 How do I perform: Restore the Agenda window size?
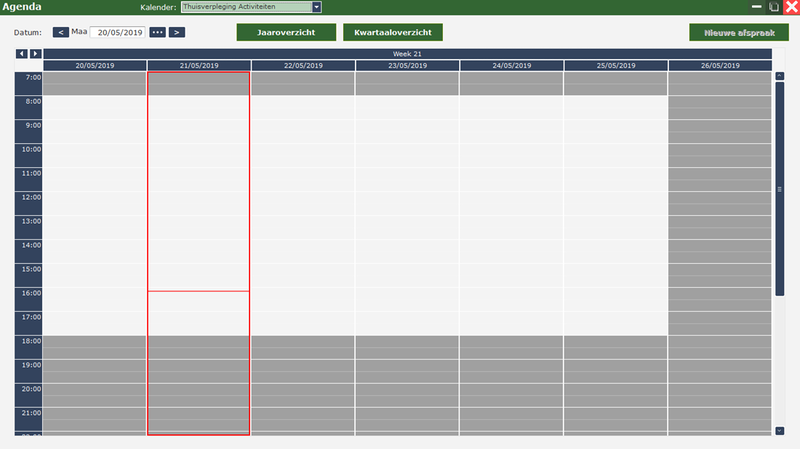click(x=773, y=6)
